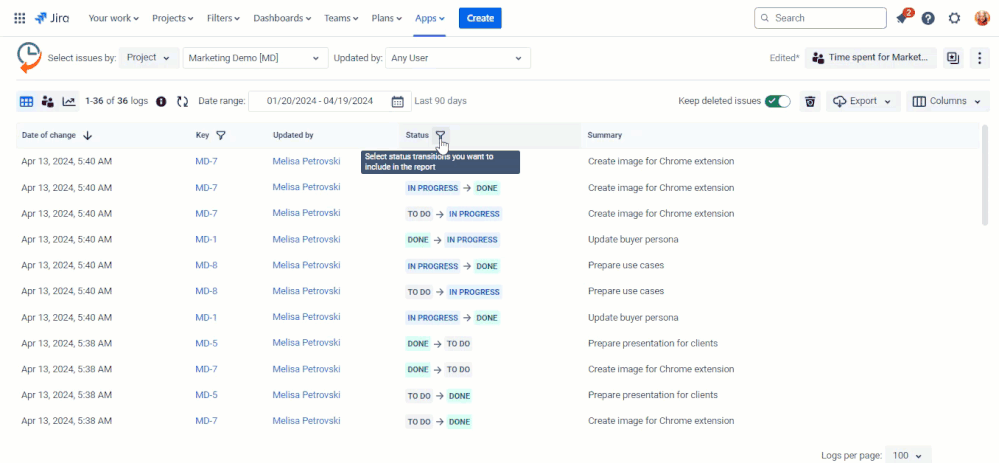The height and width of the screenshot is (463, 999).
Task: Switch to the chart view icon
Action: [69, 101]
